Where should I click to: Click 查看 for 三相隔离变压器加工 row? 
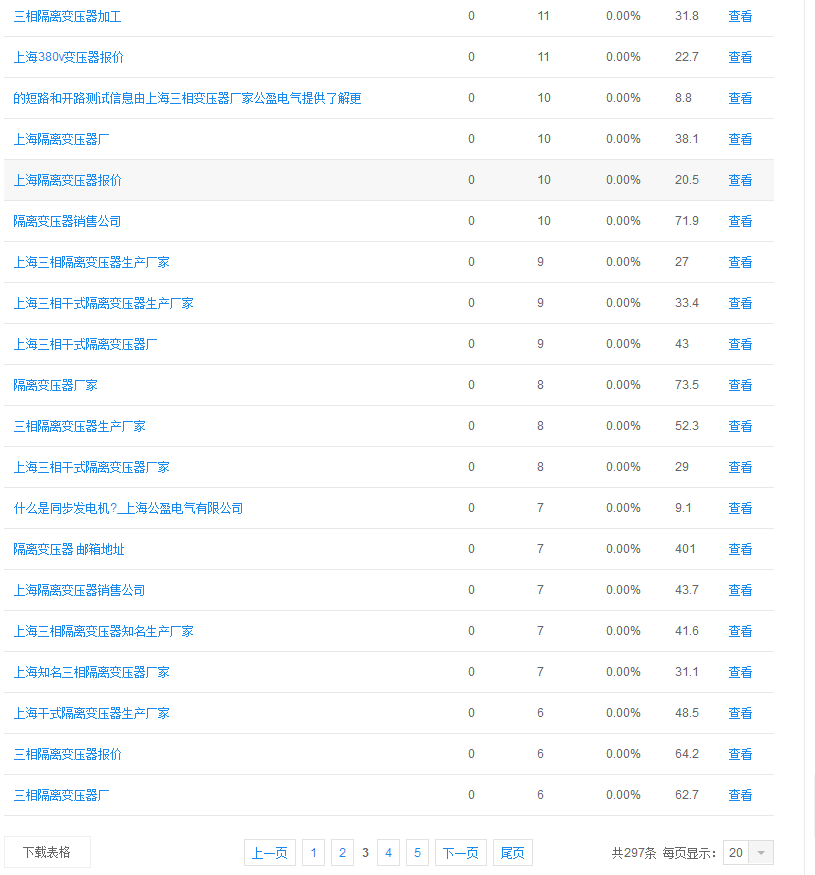740,17
